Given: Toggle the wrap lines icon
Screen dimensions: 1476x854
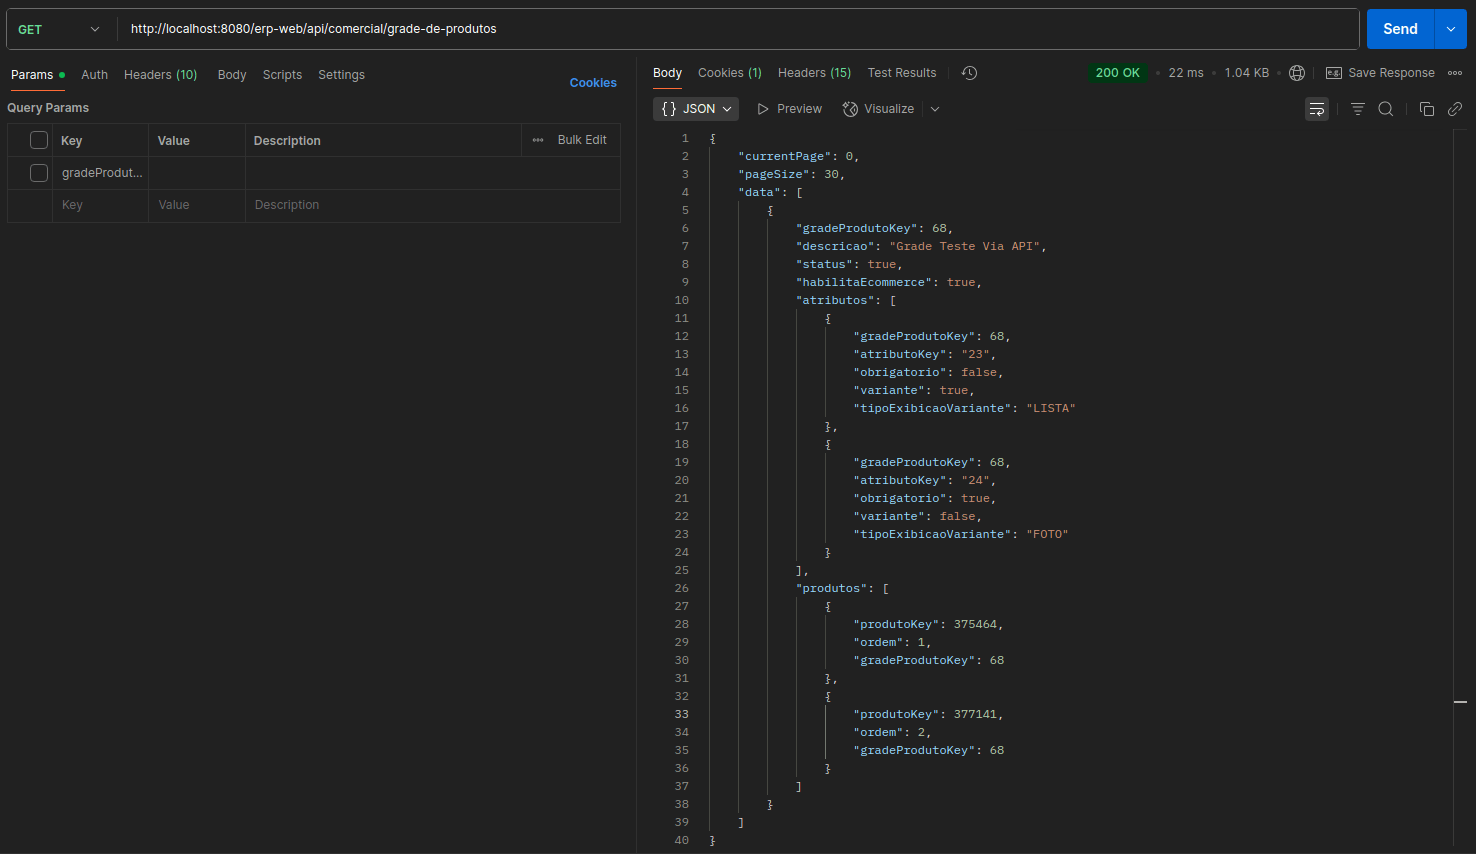Looking at the screenshot, I should (1317, 109).
